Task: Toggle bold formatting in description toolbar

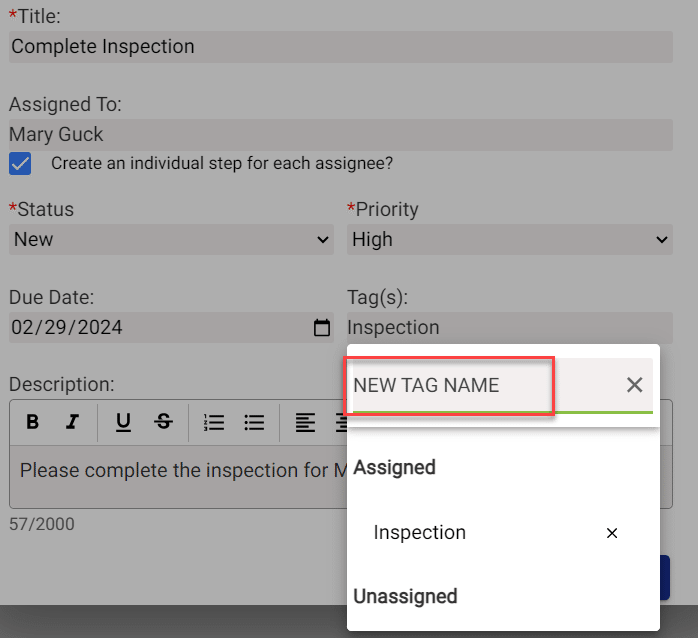Action: (x=32, y=421)
